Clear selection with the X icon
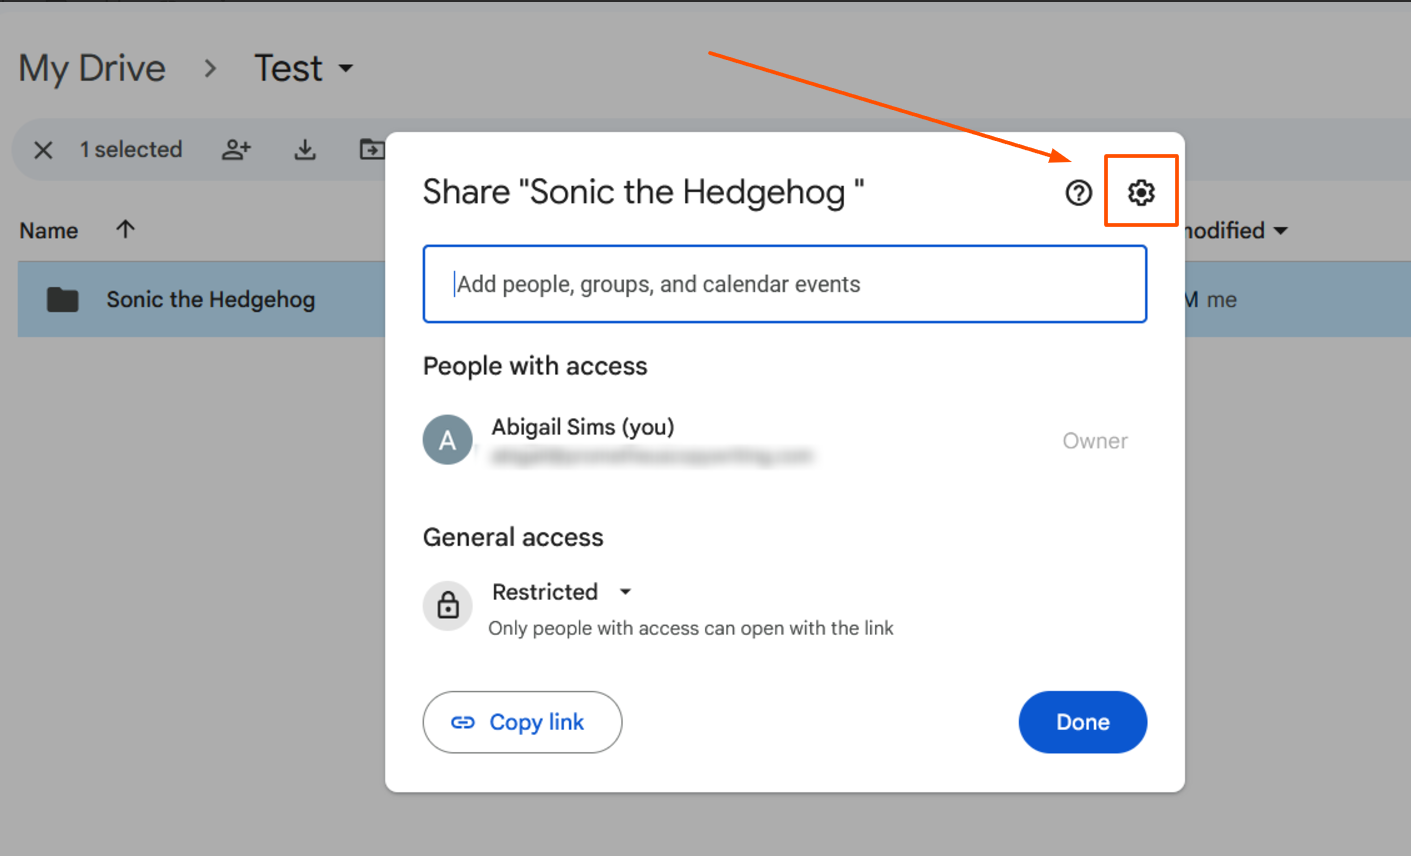 pyautogui.click(x=43, y=150)
